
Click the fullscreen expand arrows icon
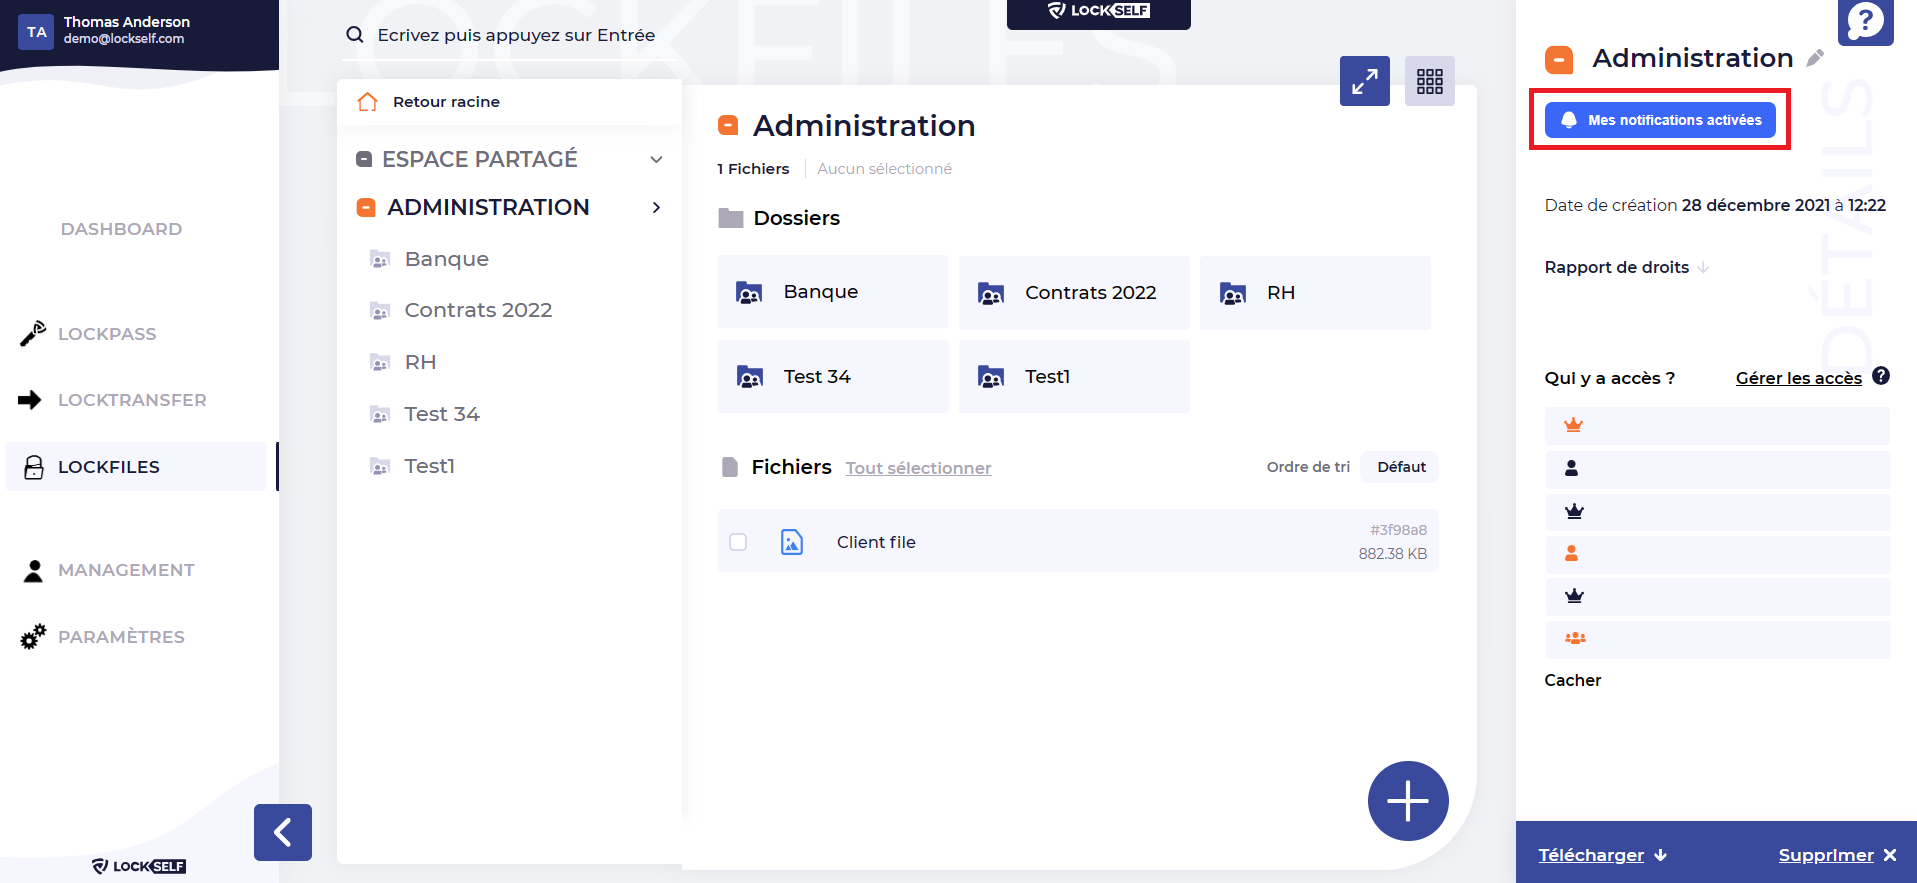1364,81
